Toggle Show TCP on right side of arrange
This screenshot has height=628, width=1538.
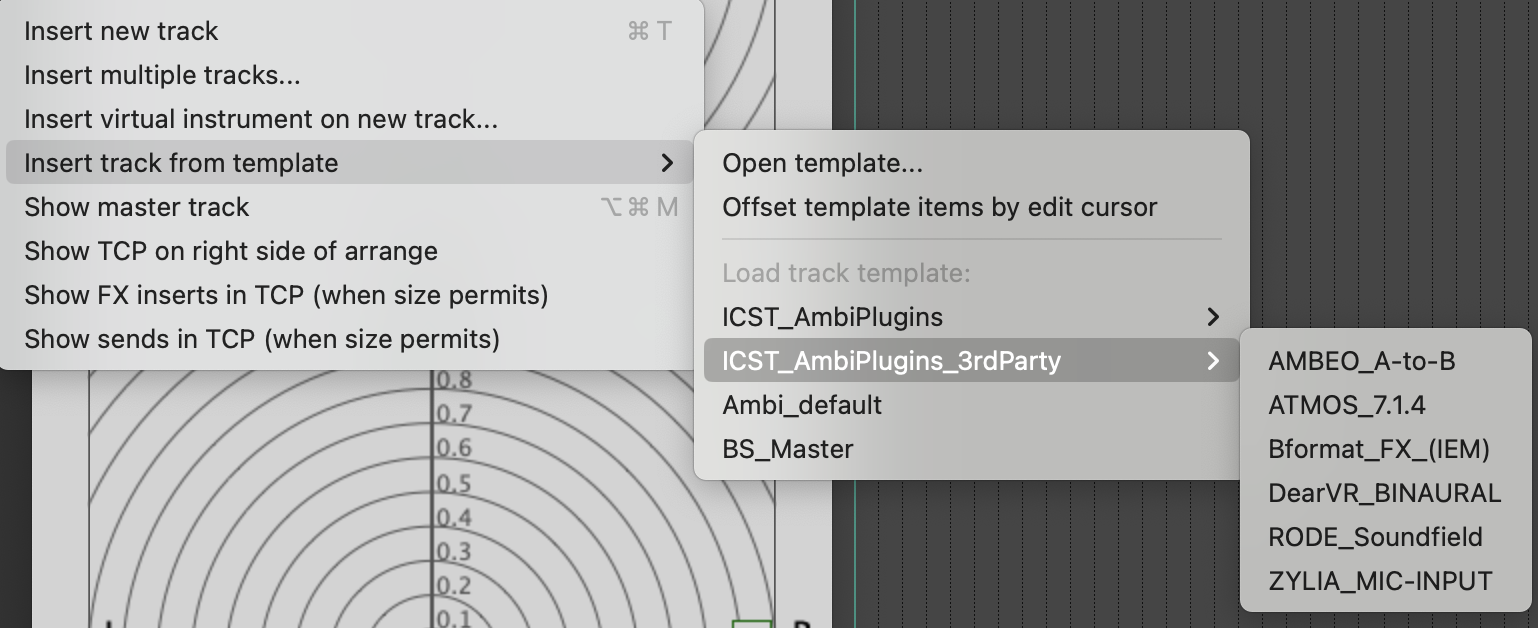click(230, 251)
